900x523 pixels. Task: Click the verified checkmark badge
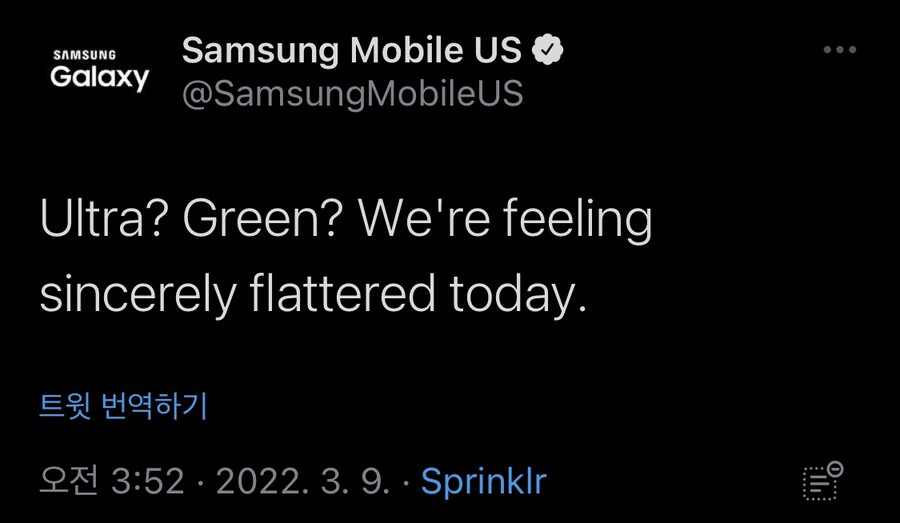coord(548,50)
